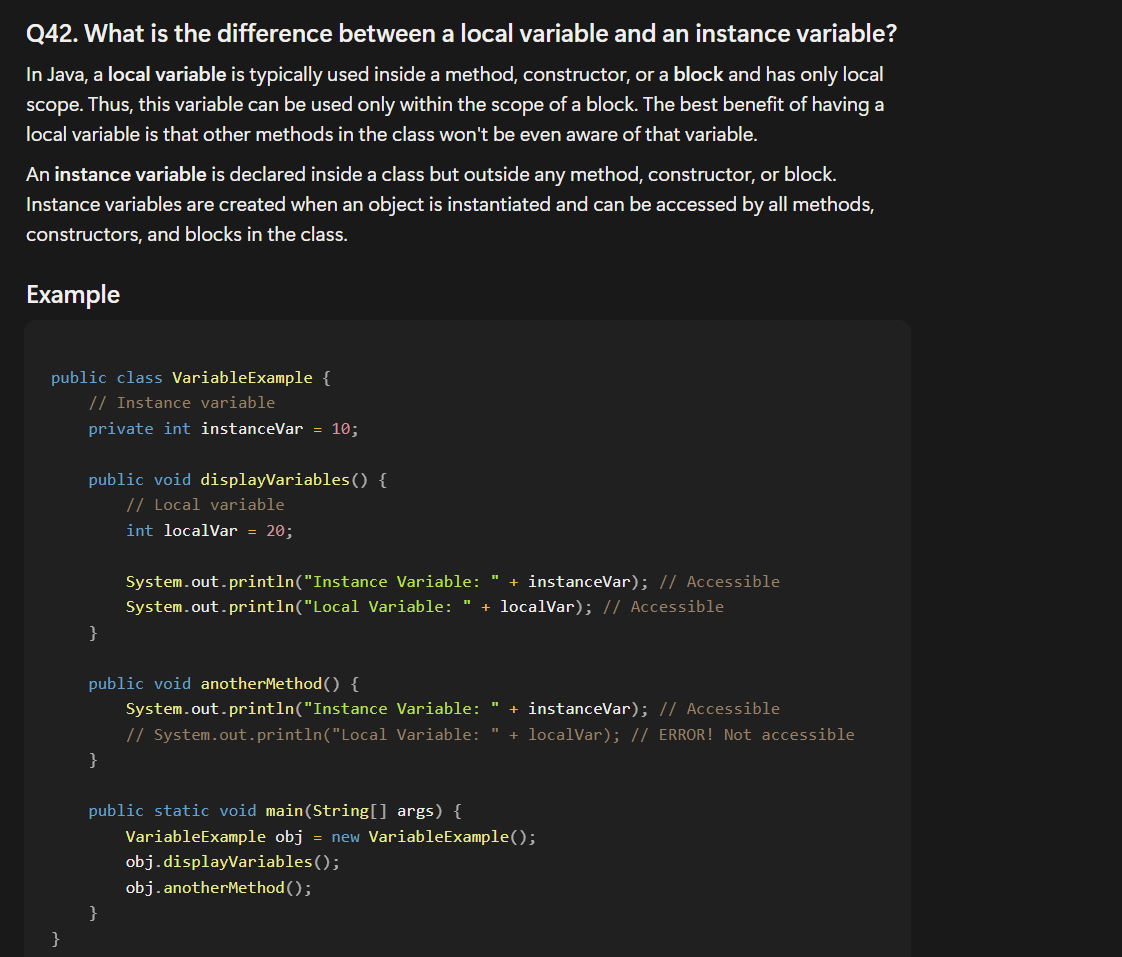Click 'VariableExample obj = new VariableExample();' line
This screenshot has width=1122, height=957.
click(331, 837)
